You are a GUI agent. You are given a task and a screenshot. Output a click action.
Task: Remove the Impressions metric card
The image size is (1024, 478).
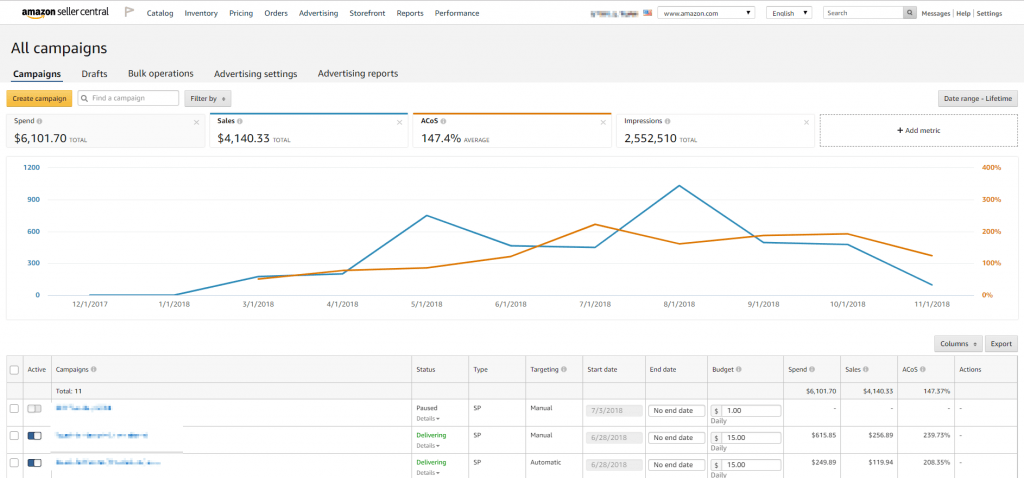click(806, 122)
